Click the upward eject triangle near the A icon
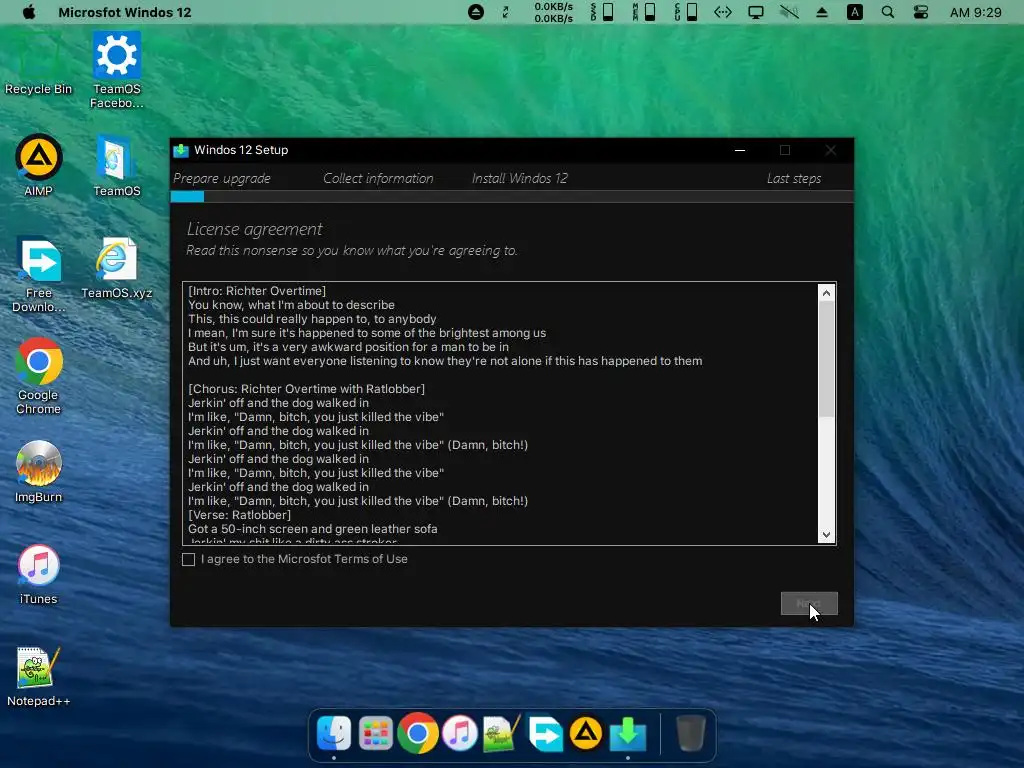The width and height of the screenshot is (1024, 768). (822, 12)
